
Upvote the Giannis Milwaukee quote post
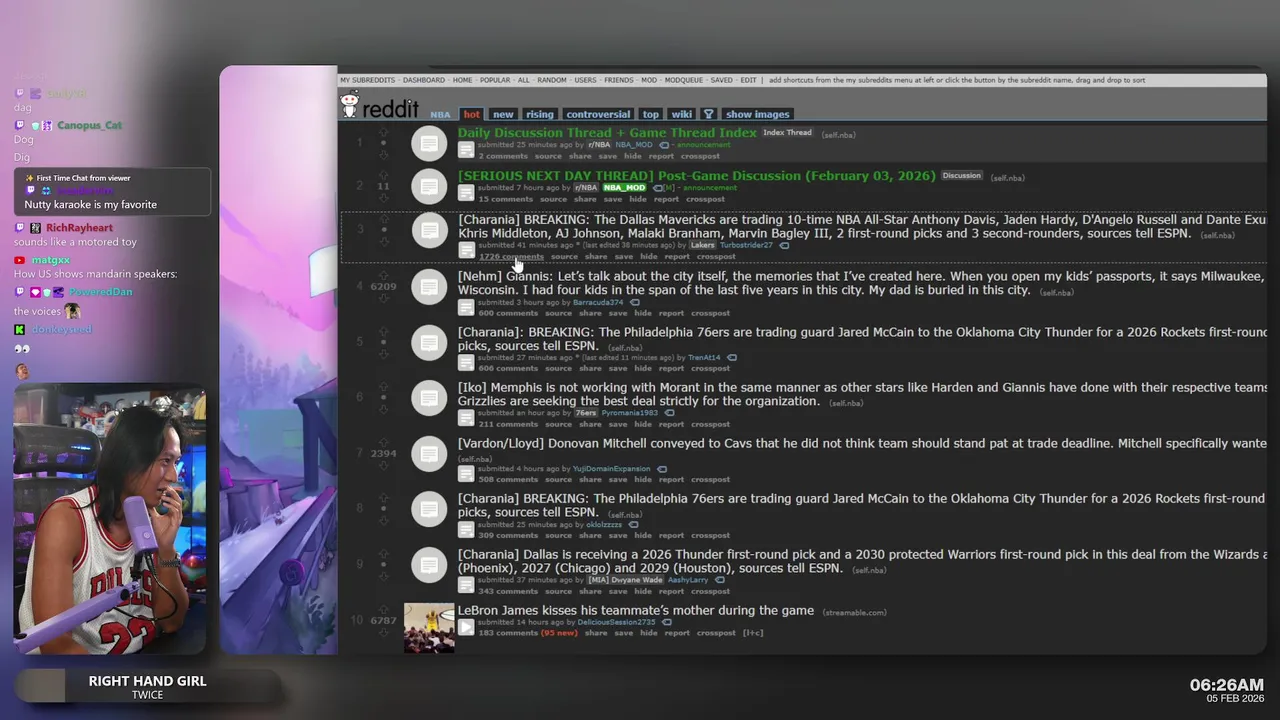383,274
